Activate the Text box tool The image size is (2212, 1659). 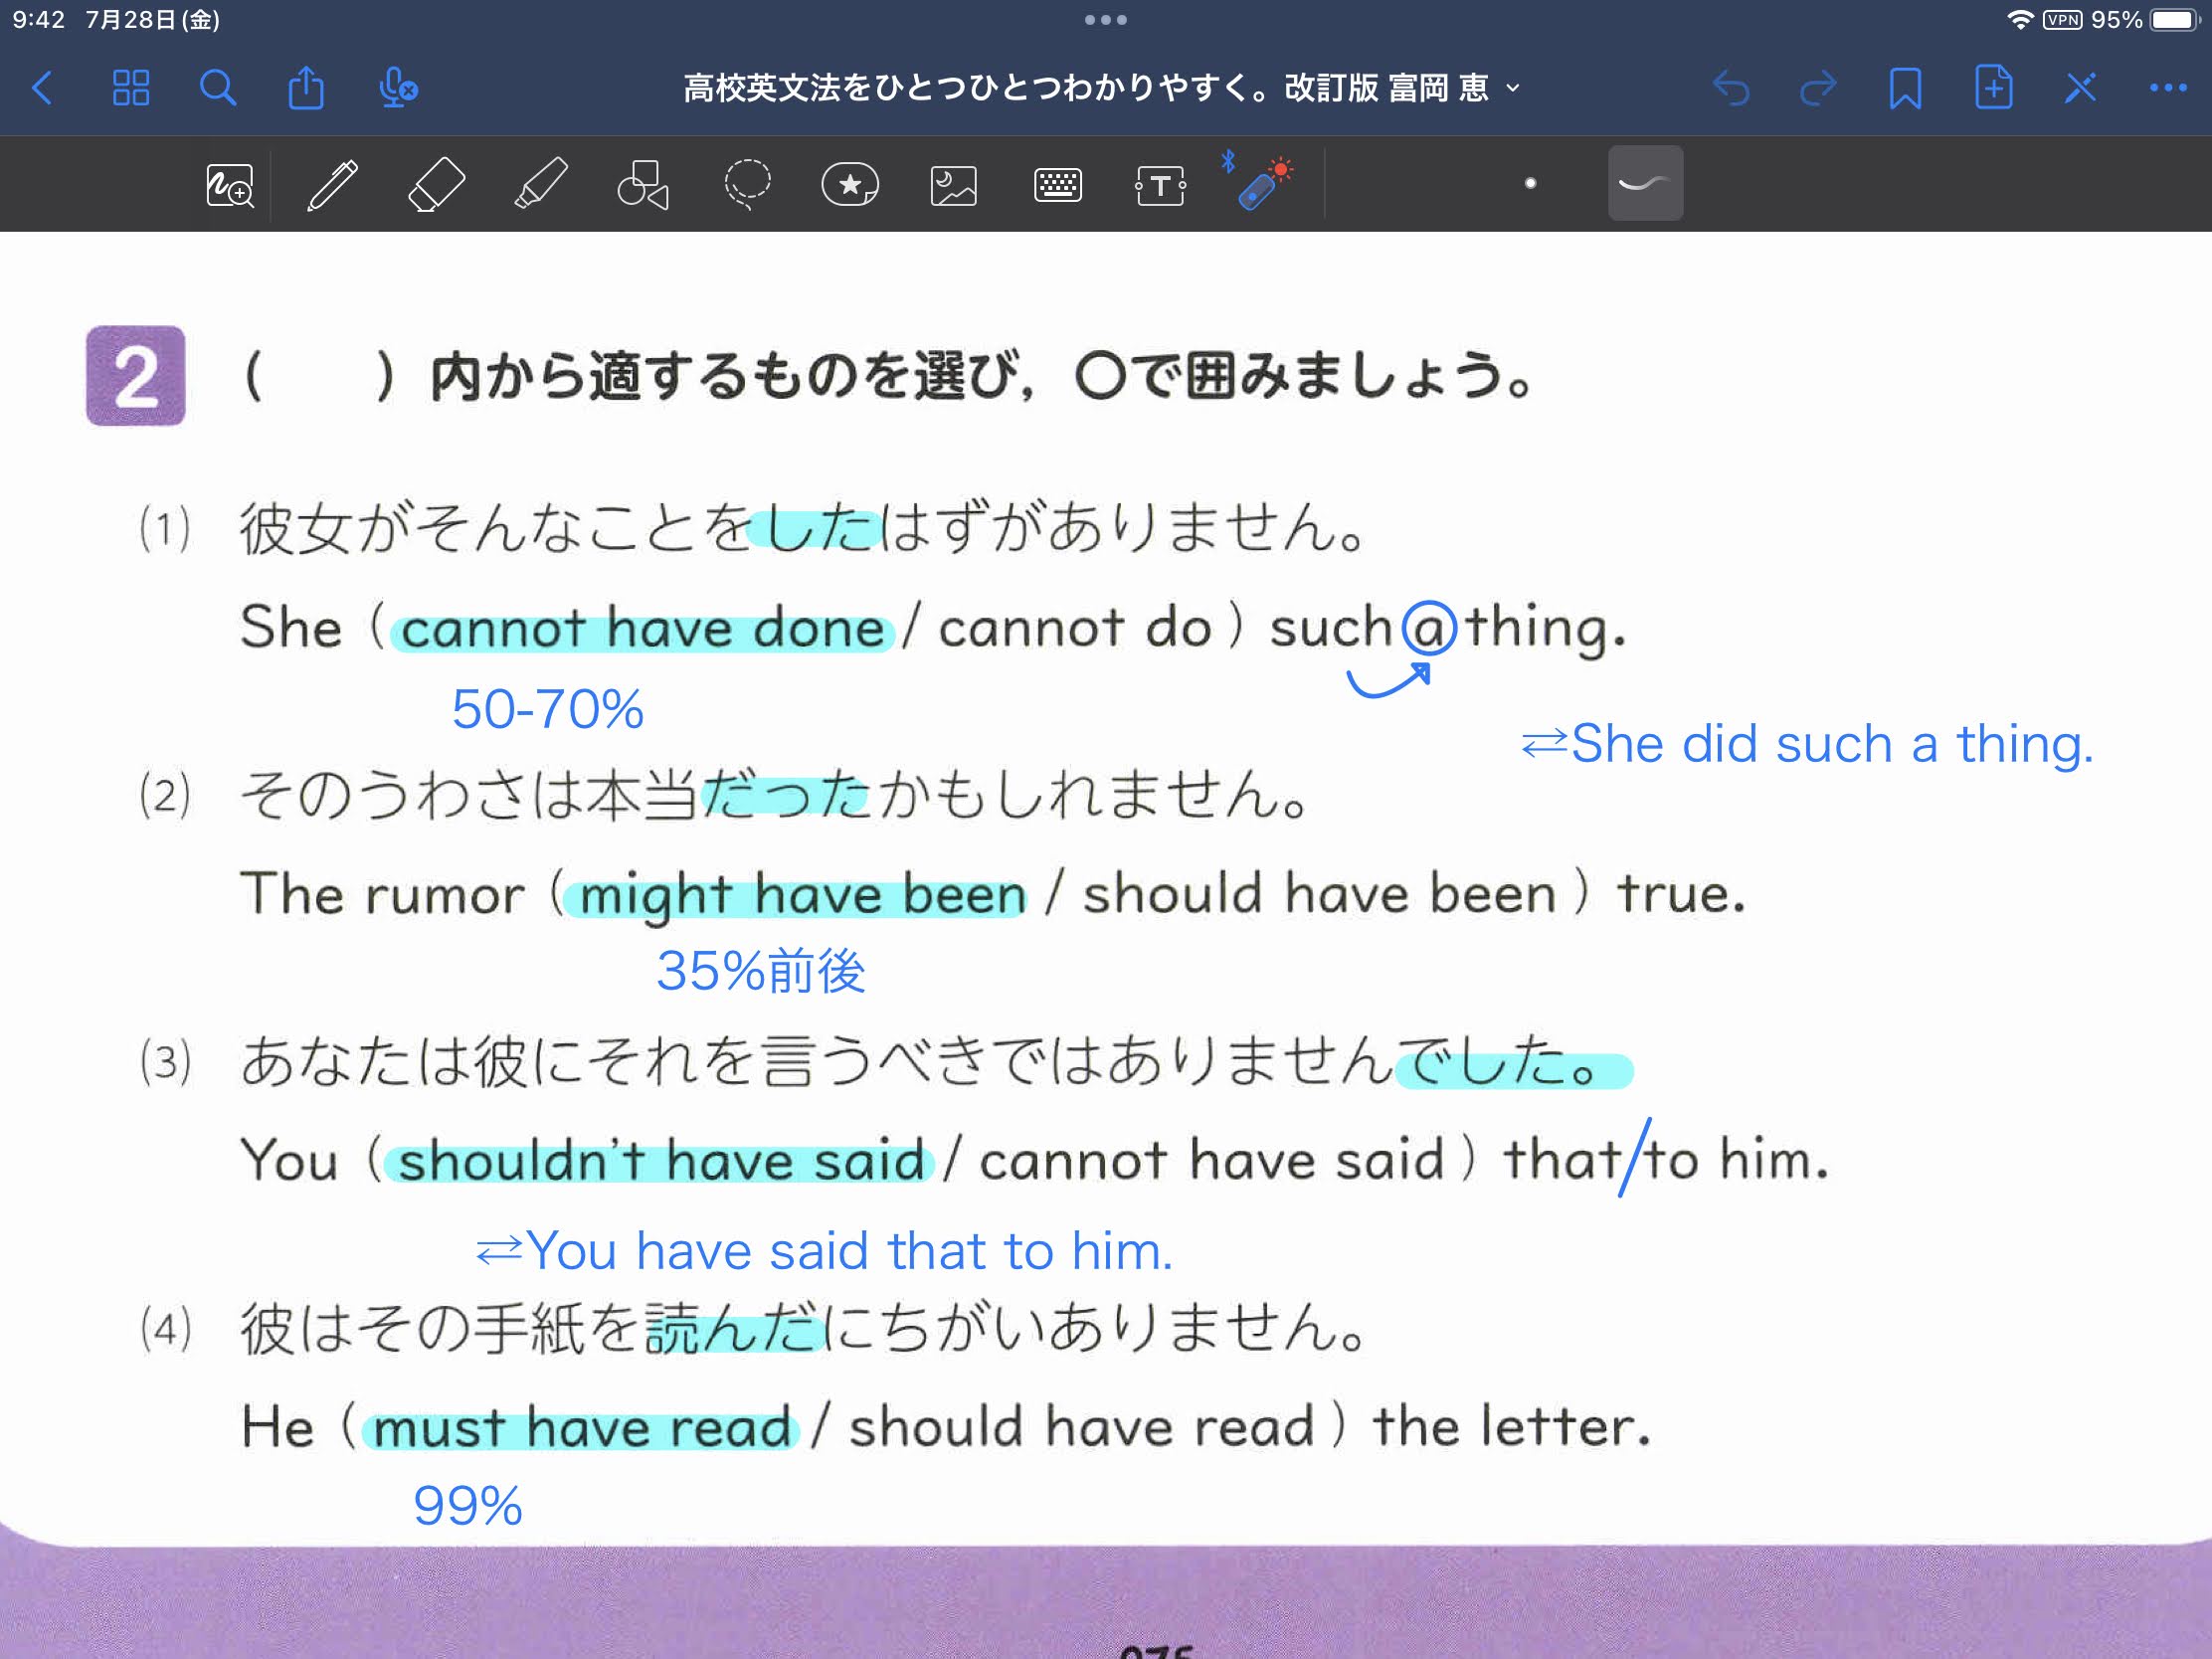[x=1161, y=184]
